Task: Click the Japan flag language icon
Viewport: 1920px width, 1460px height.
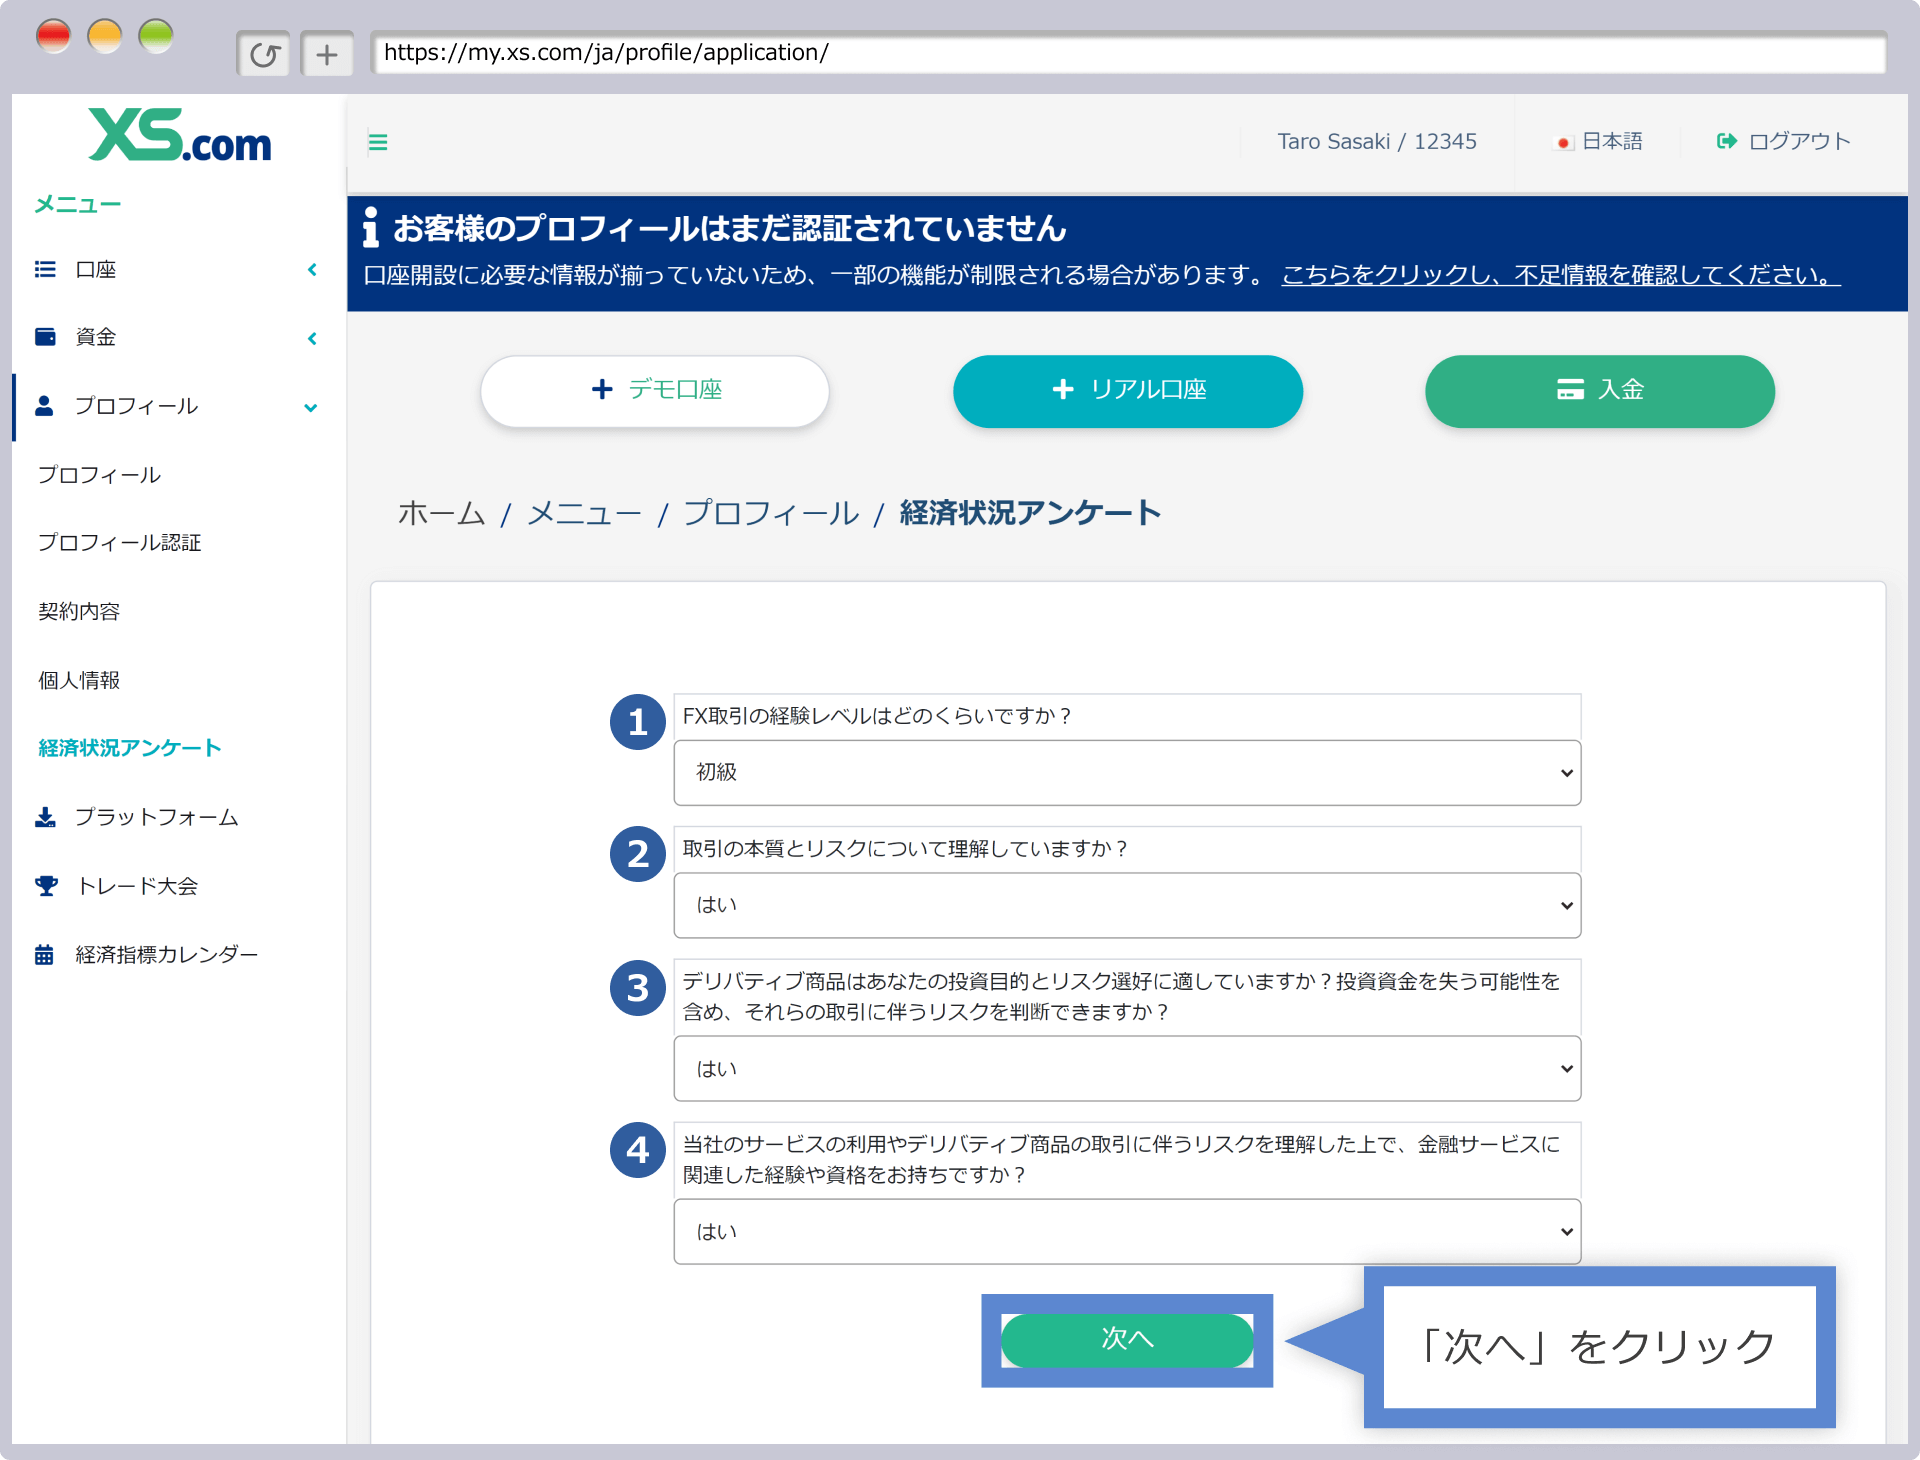Action: (x=1563, y=143)
